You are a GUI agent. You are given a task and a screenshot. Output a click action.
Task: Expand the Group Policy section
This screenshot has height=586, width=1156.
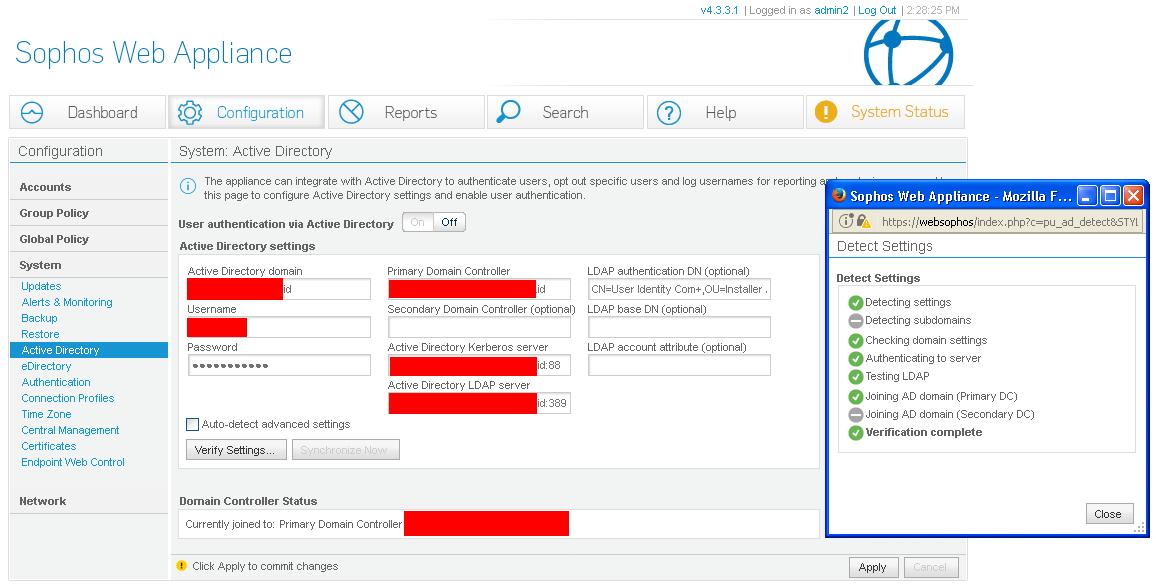(54, 213)
